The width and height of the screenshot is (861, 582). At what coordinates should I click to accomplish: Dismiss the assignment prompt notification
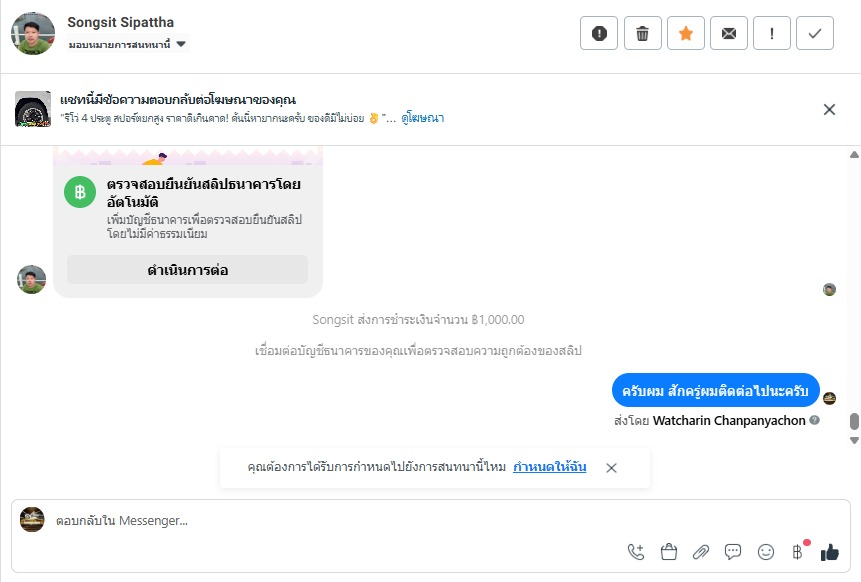point(612,467)
